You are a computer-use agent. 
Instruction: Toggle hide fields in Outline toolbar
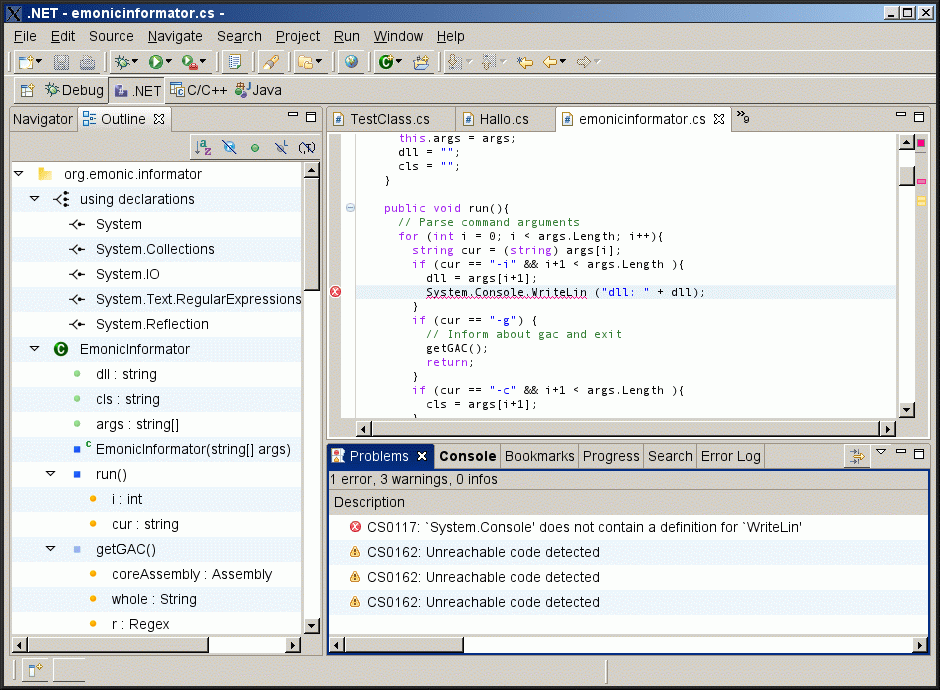click(229, 147)
